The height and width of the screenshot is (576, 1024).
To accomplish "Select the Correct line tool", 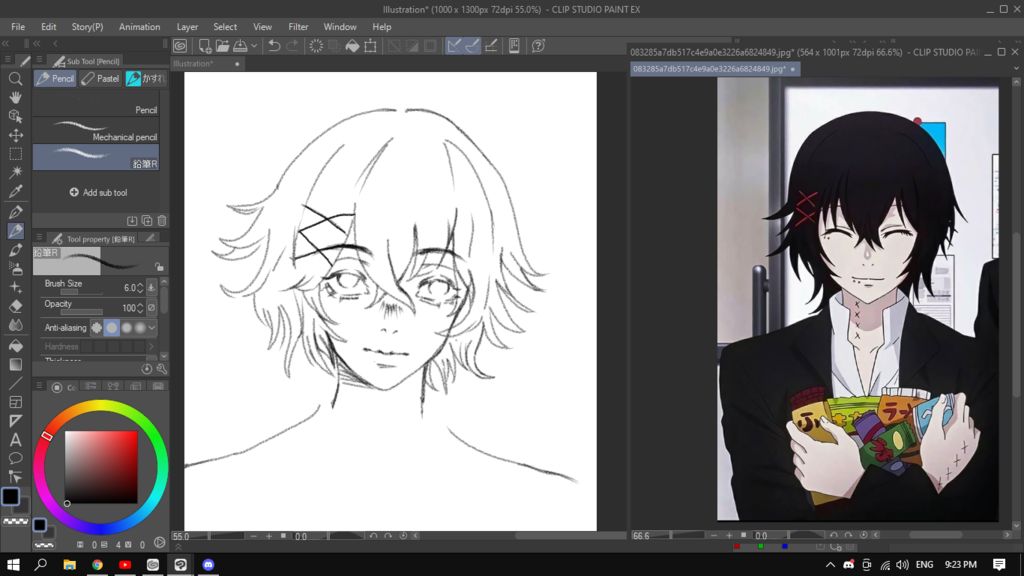I will (x=15, y=477).
